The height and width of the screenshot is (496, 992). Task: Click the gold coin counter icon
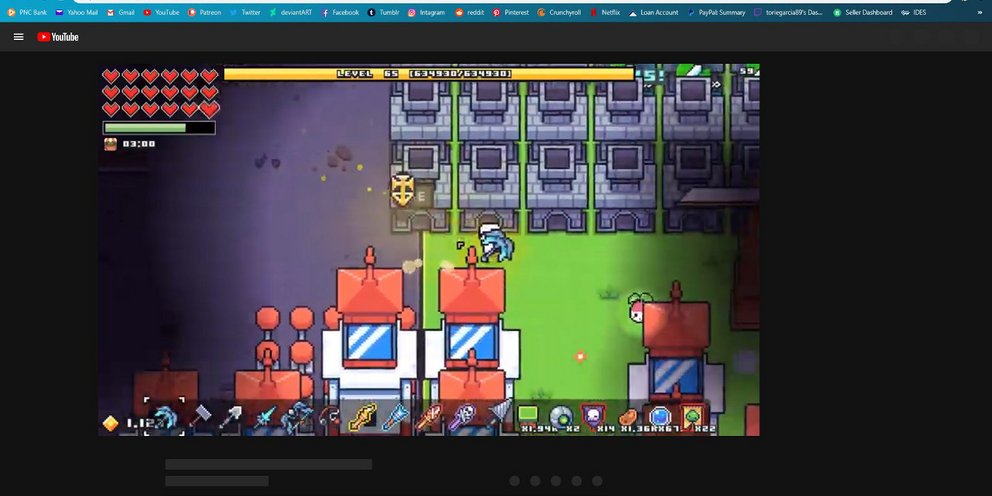click(x=111, y=423)
